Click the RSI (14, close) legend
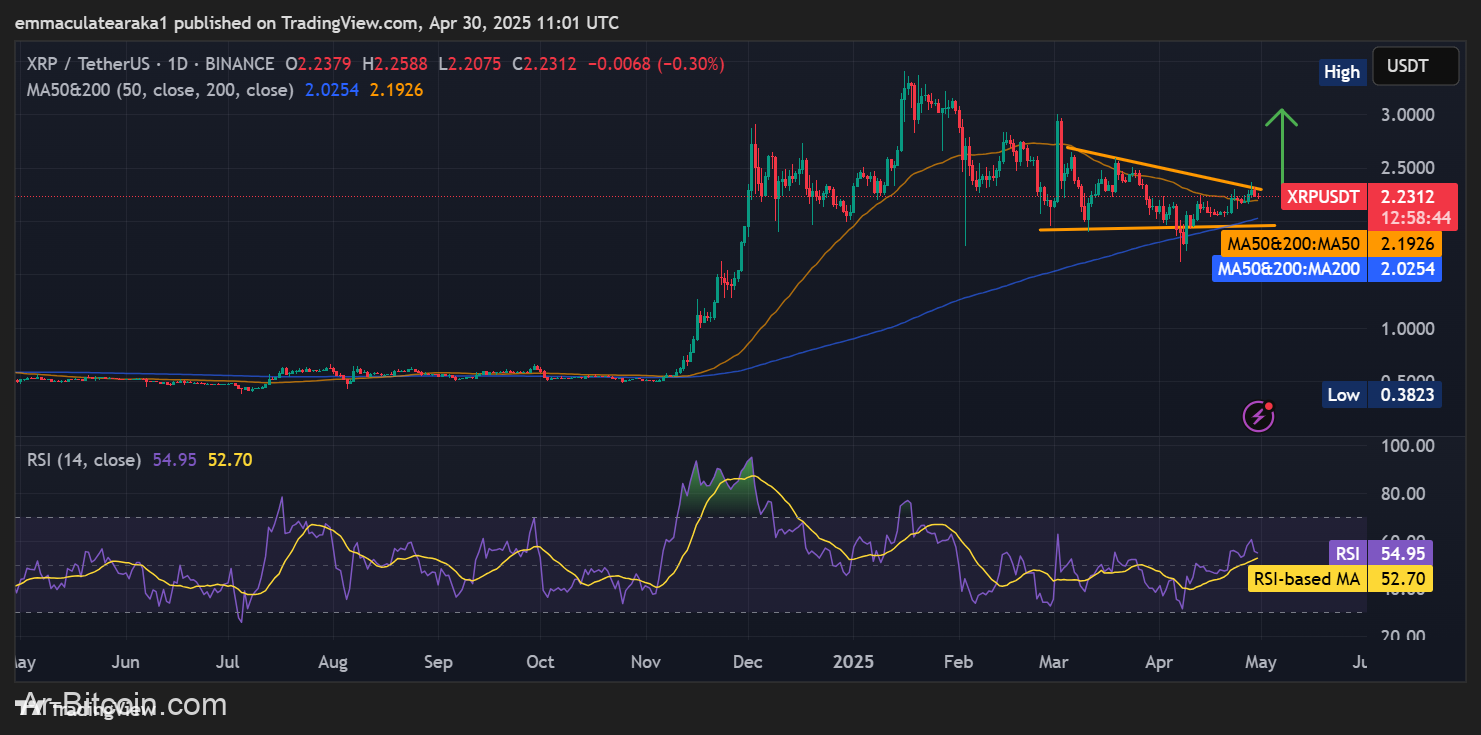The image size is (1481, 735). [x=84, y=460]
